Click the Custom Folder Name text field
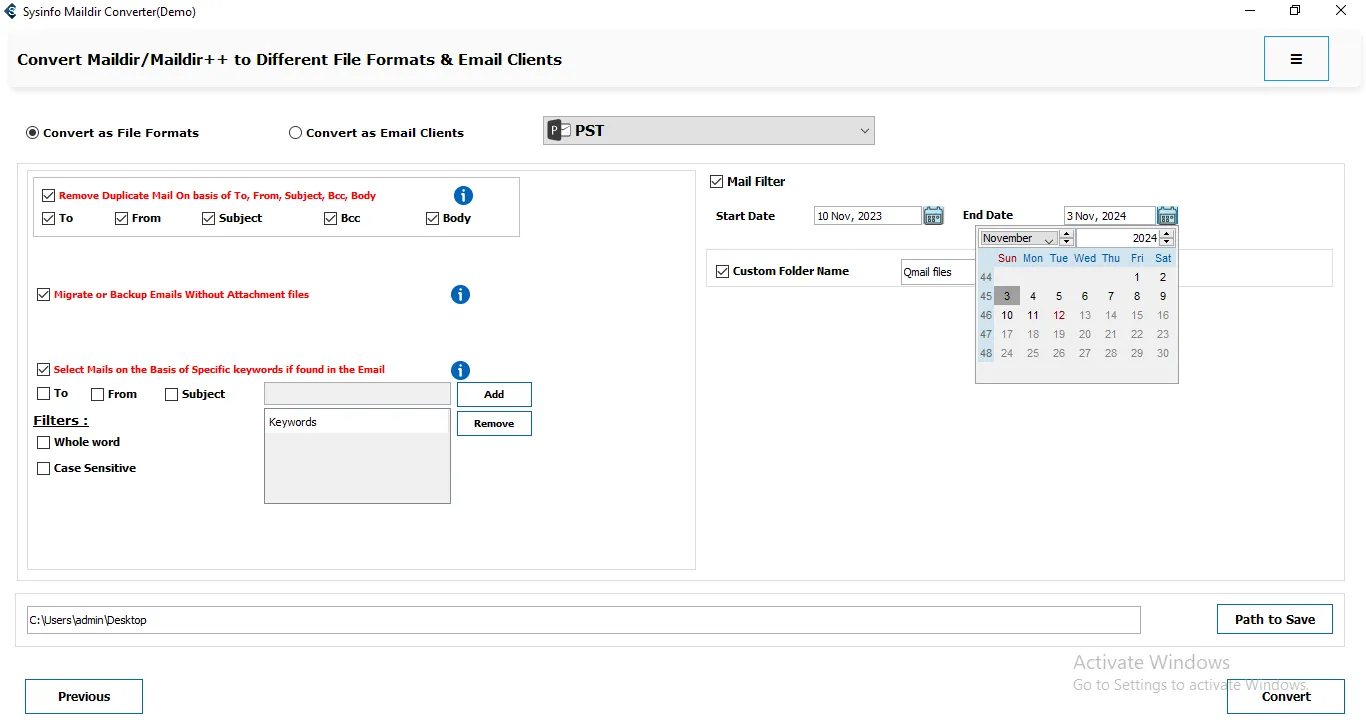 click(x=938, y=272)
